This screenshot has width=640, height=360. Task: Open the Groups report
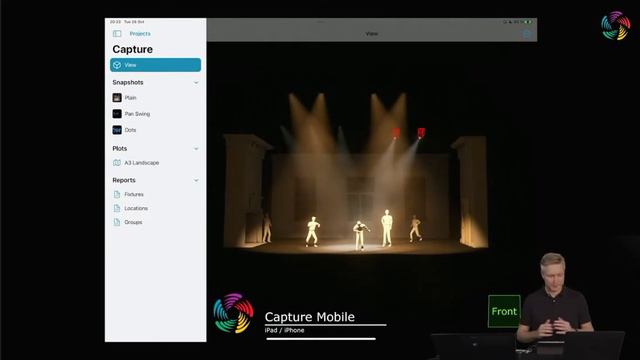click(156, 222)
